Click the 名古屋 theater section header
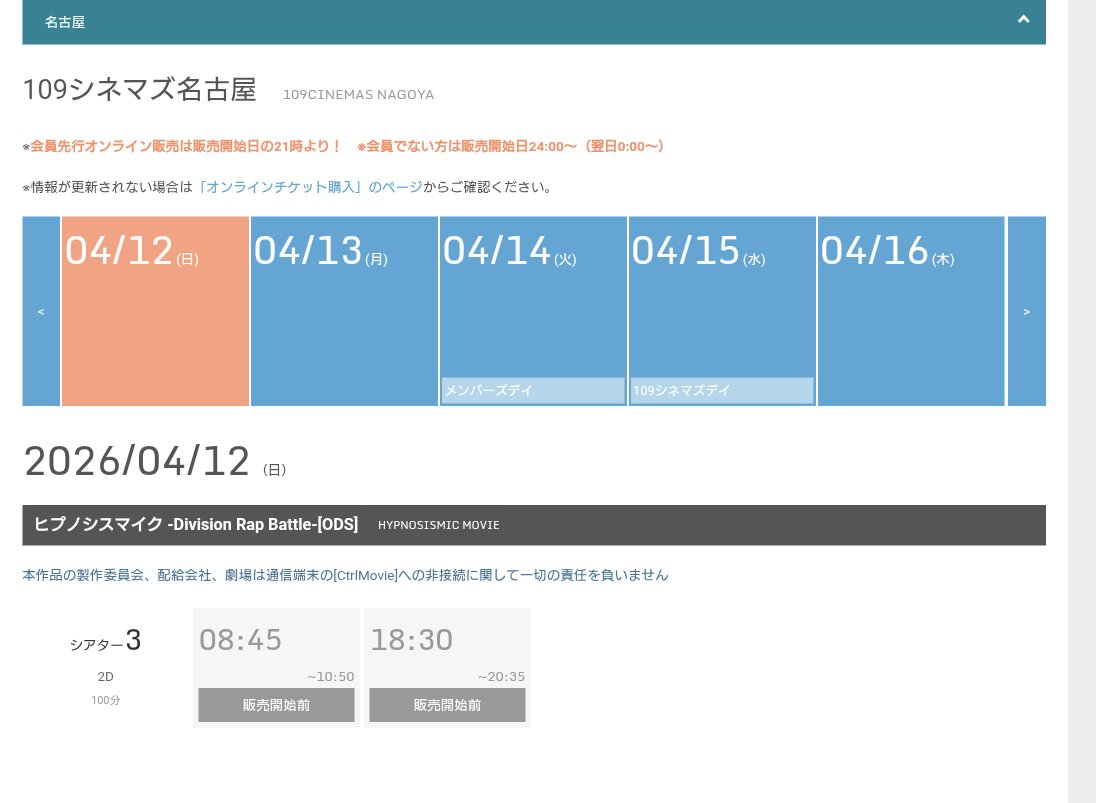The width and height of the screenshot is (1096, 803). [65, 21]
